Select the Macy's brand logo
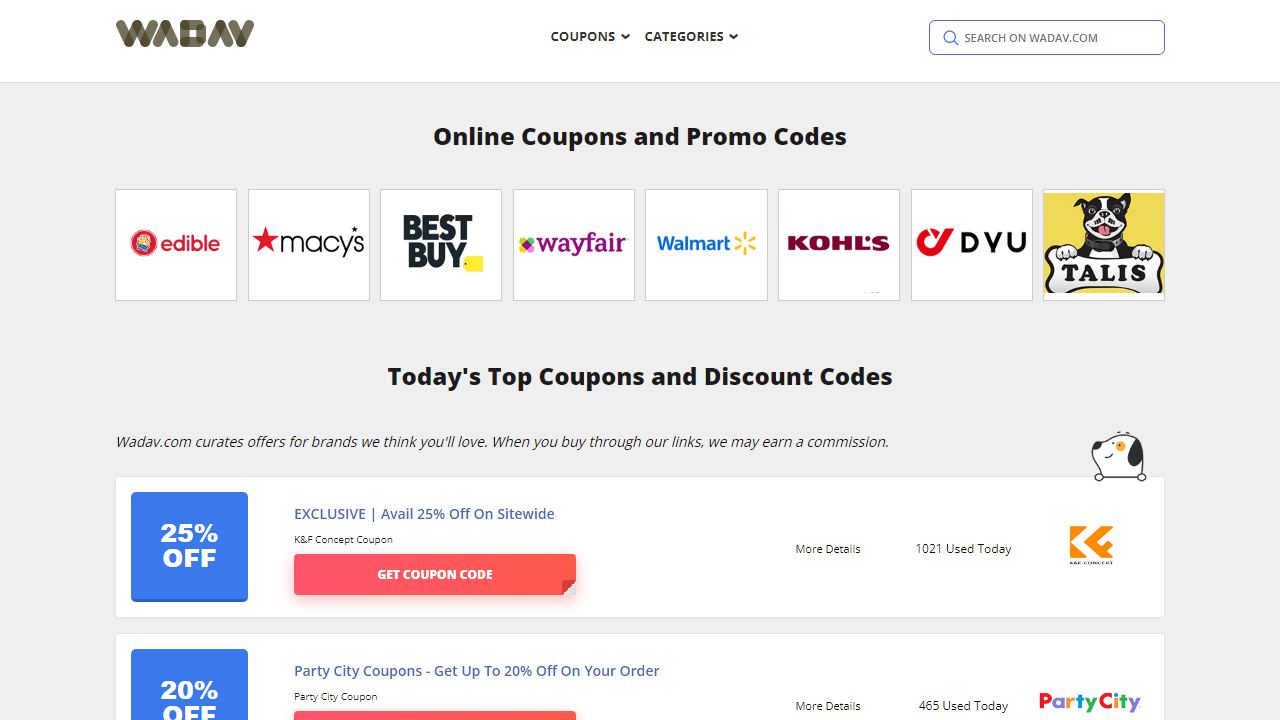Image resolution: width=1280 pixels, height=720 pixels. coord(308,244)
